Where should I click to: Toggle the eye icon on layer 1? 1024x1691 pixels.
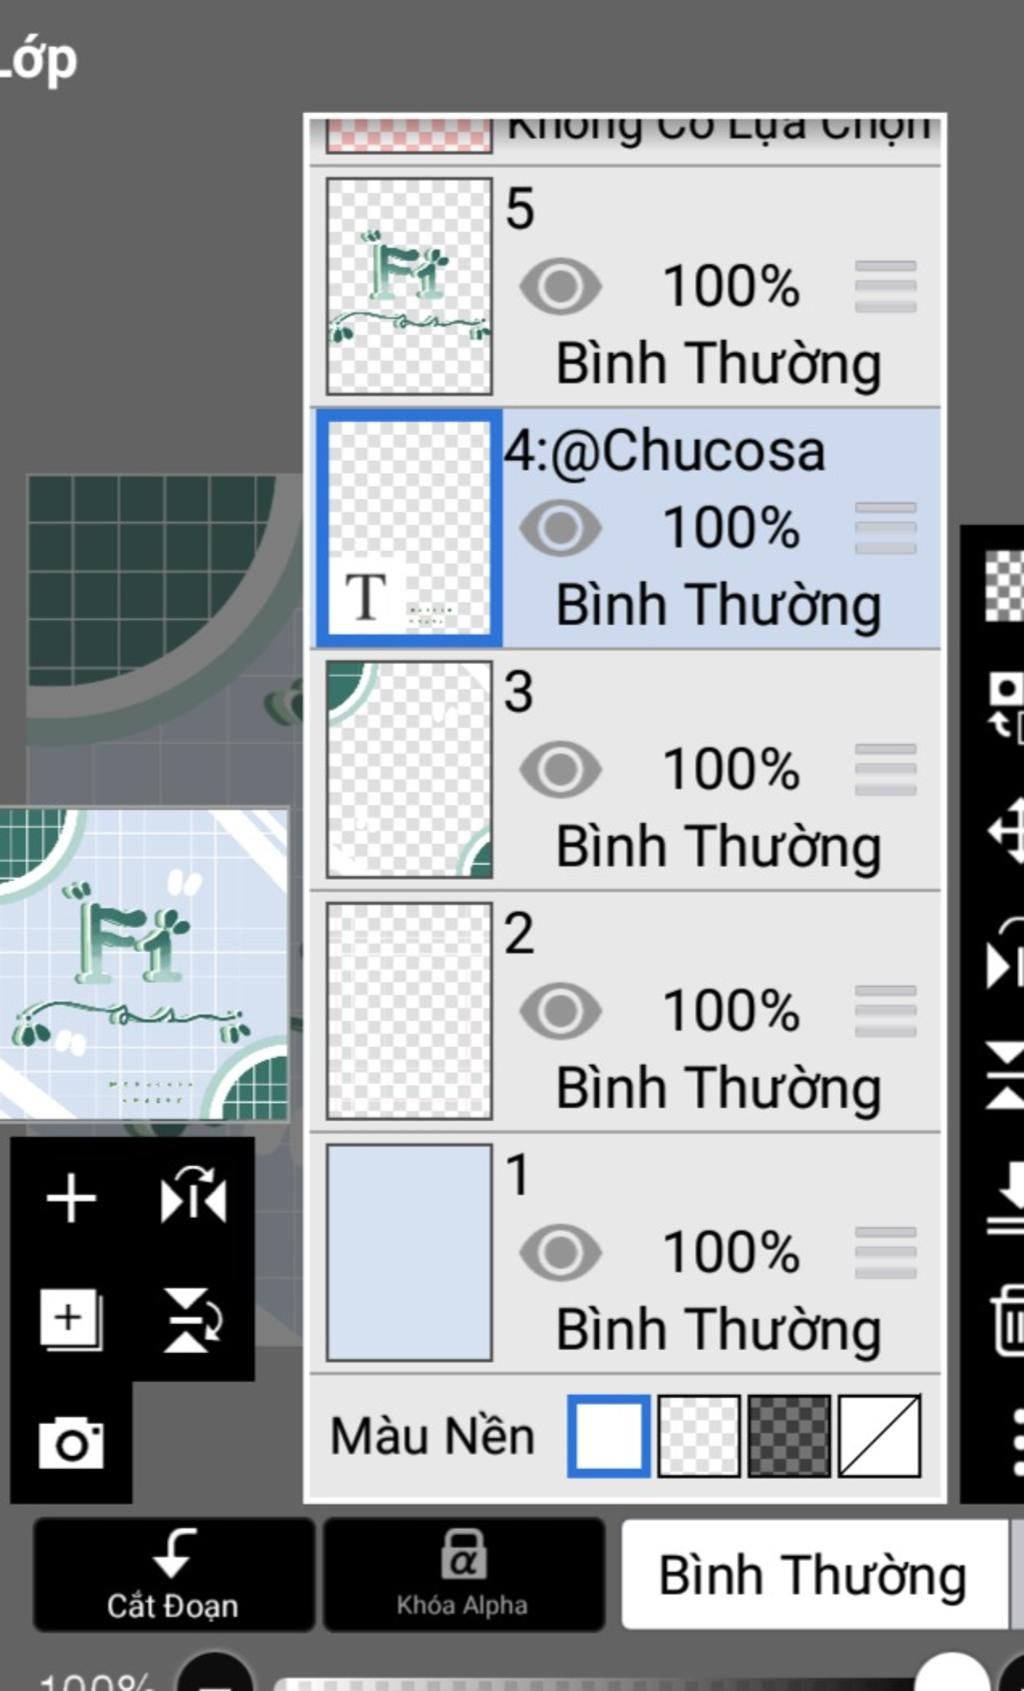click(x=560, y=1253)
